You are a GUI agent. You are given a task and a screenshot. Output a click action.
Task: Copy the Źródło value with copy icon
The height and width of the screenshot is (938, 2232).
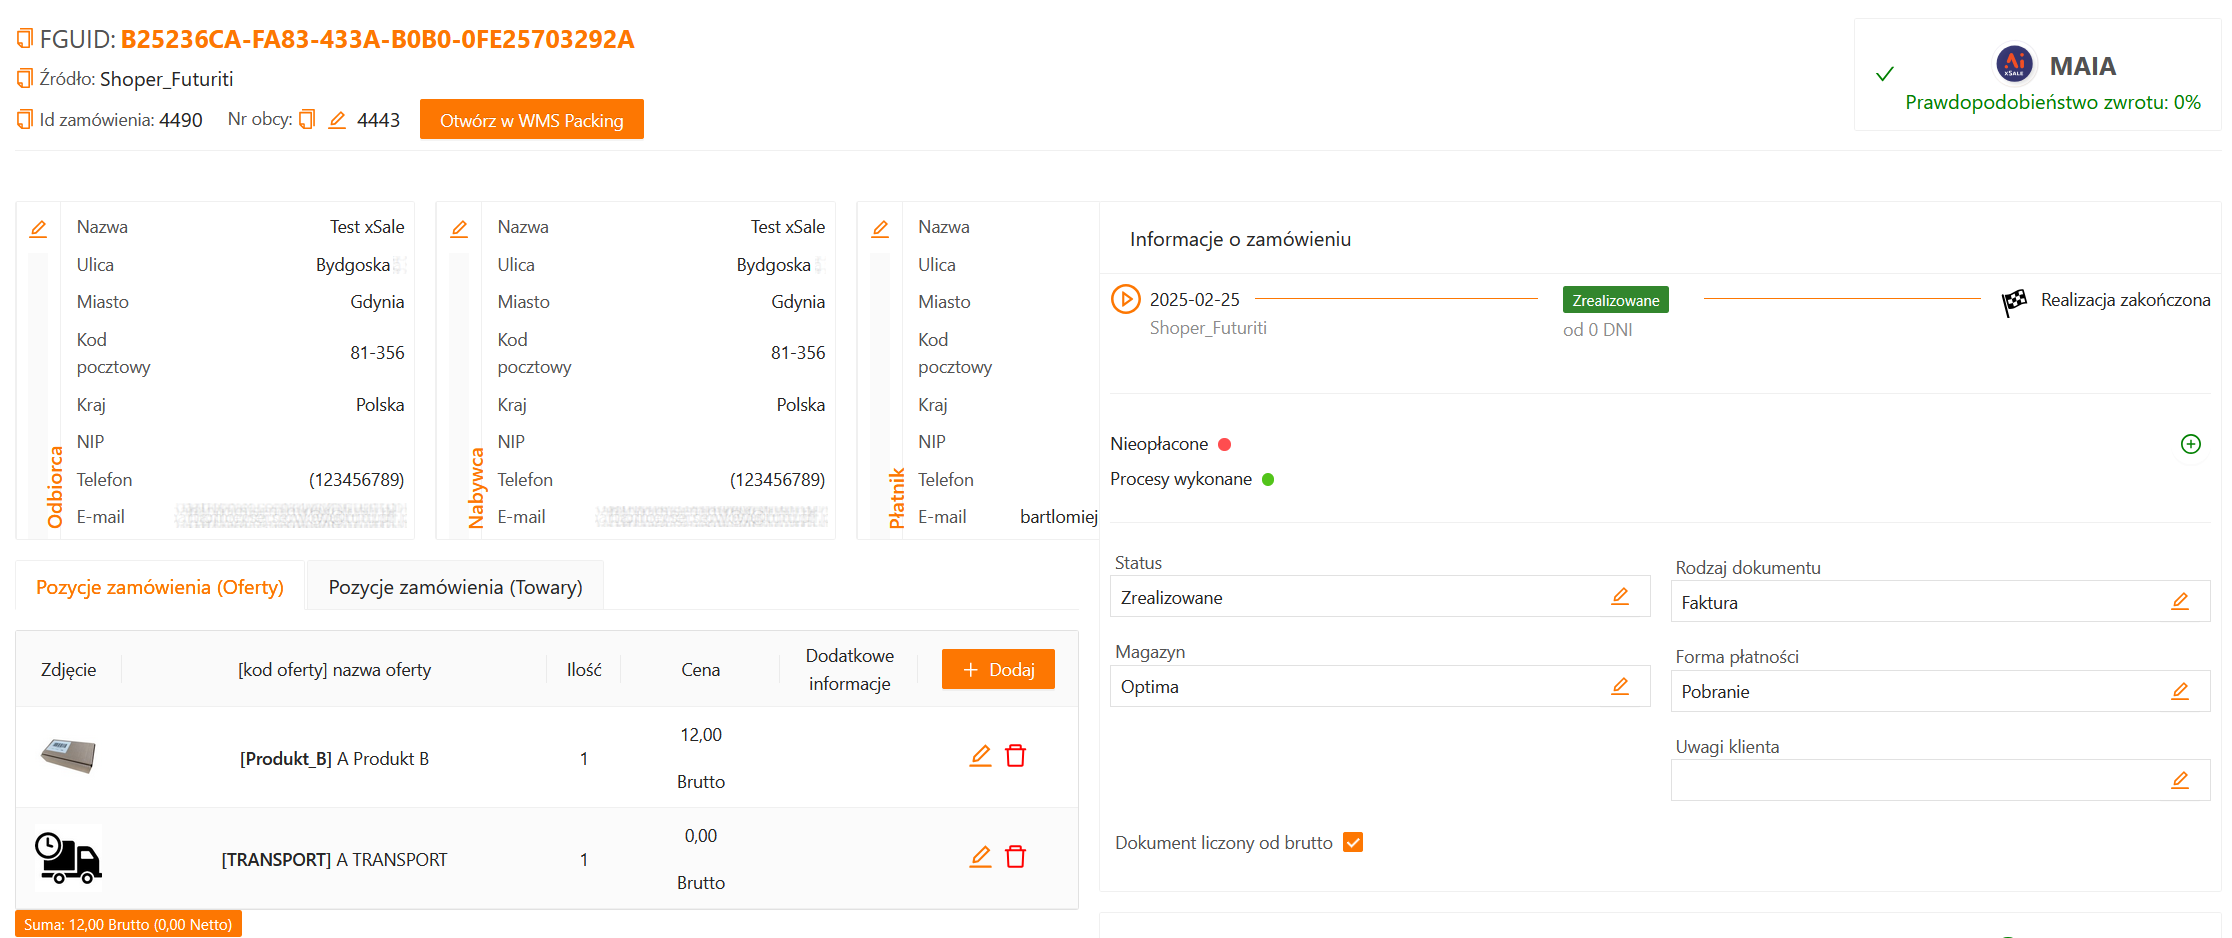[25, 78]
